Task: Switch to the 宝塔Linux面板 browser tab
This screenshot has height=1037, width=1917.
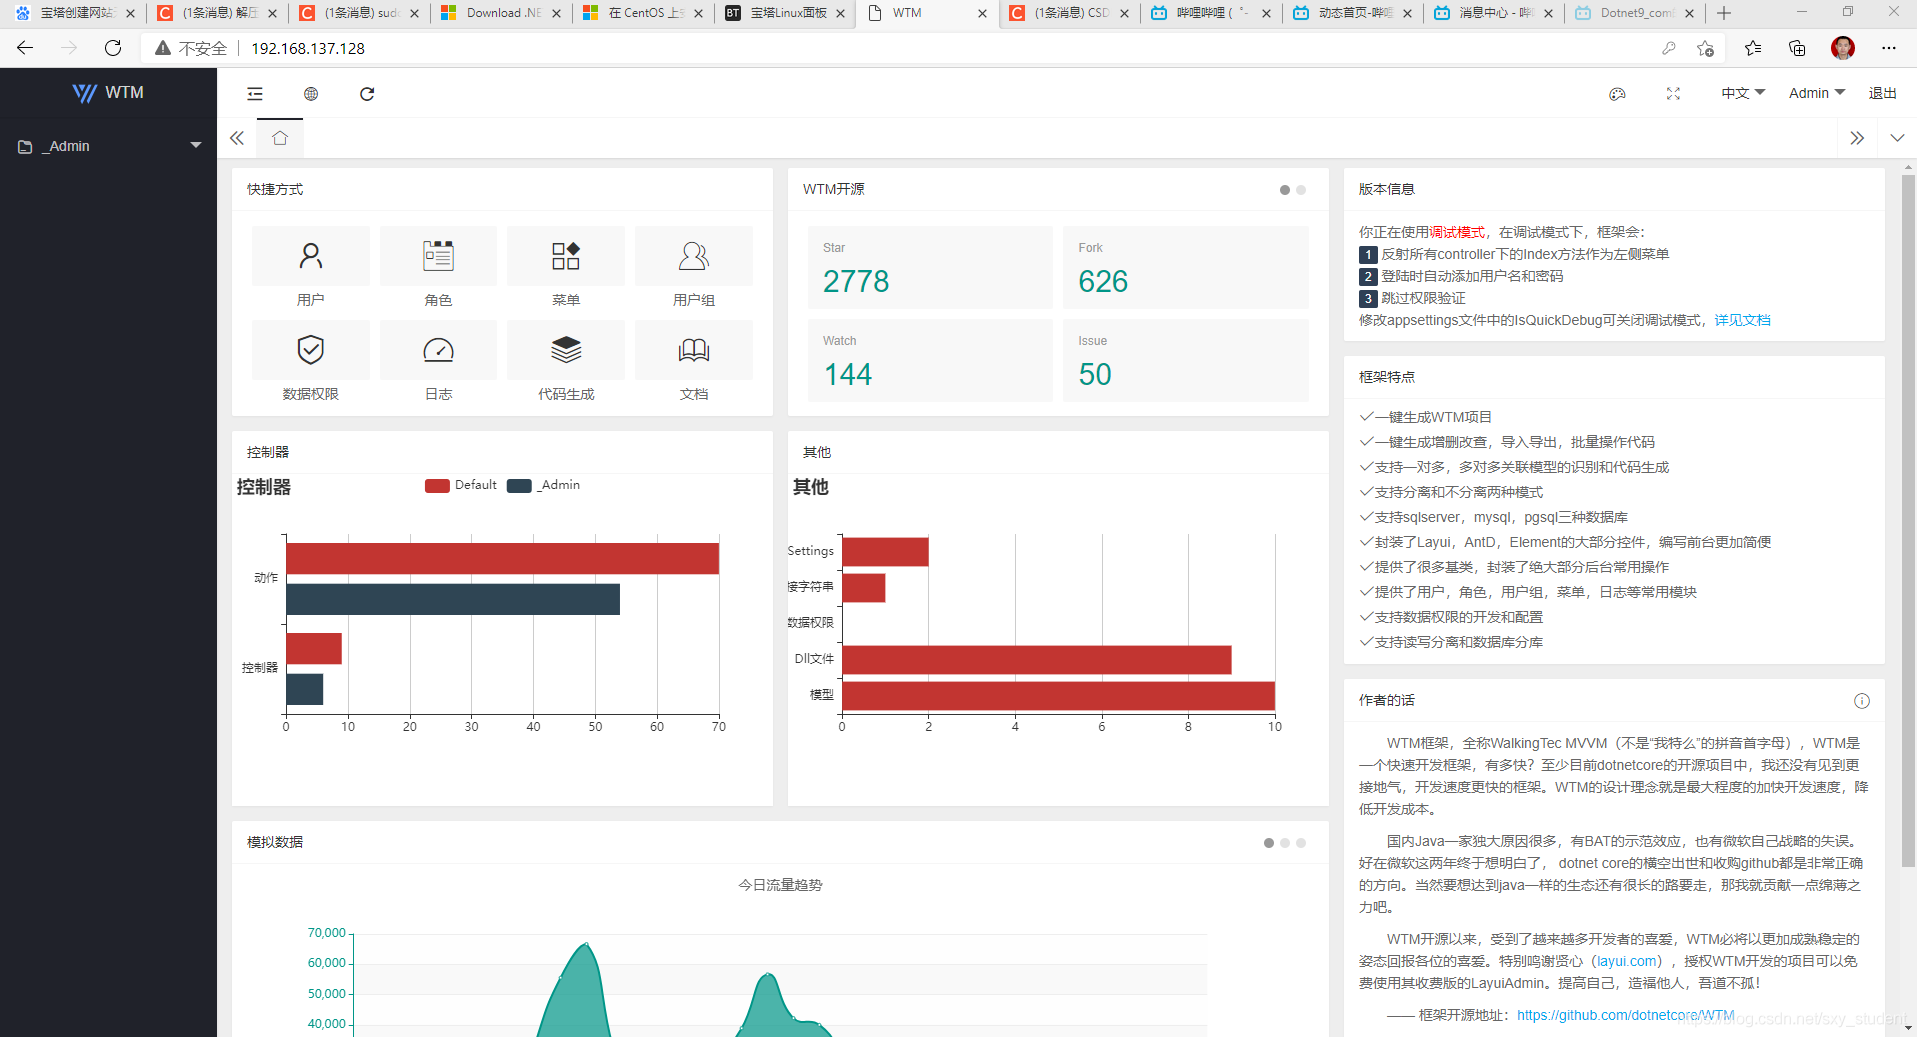Action: pyautogui.click(x=785, y=13)
